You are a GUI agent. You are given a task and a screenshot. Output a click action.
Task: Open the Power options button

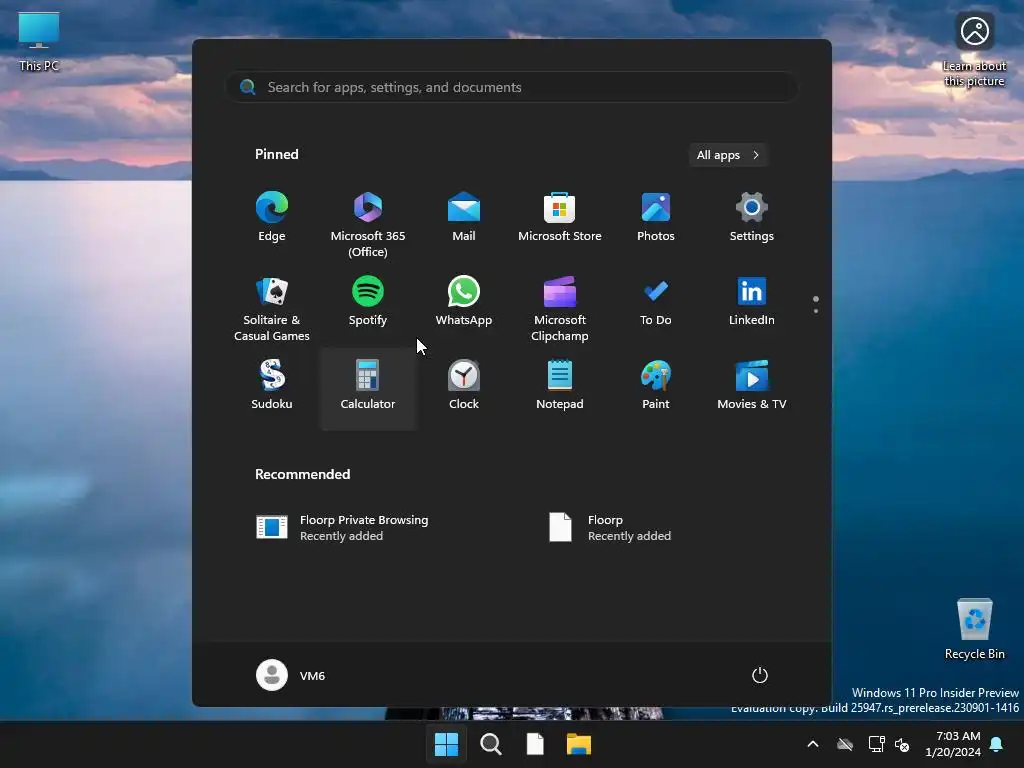click(760, 675)
